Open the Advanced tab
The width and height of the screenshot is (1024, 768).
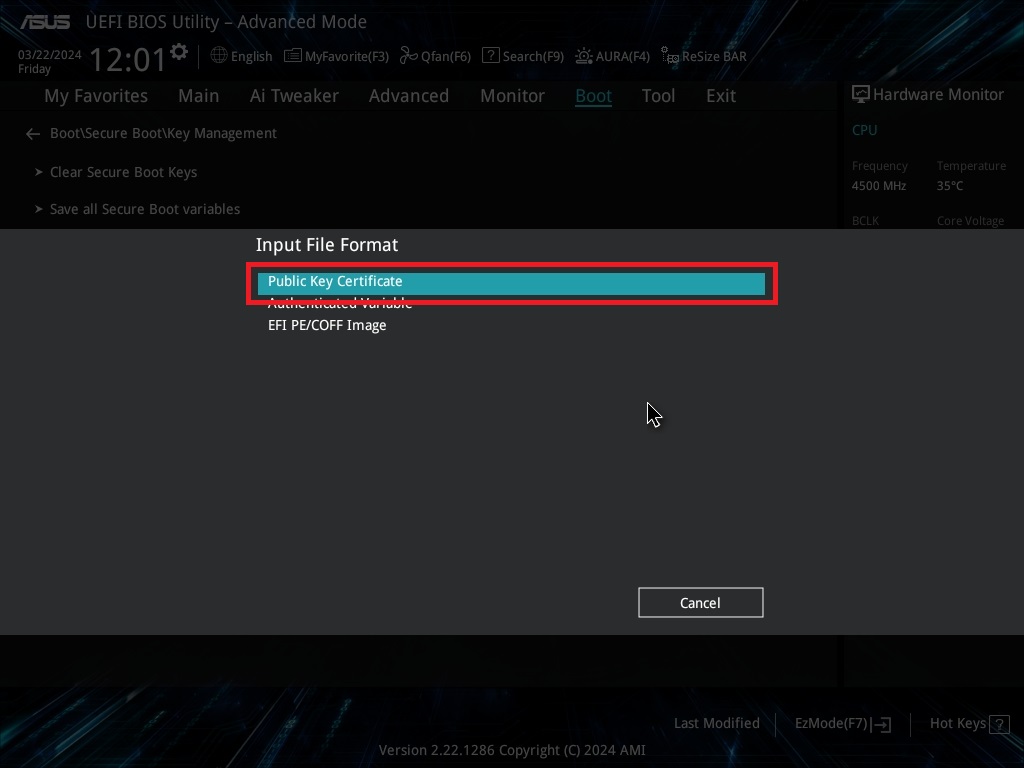[408, 96]
